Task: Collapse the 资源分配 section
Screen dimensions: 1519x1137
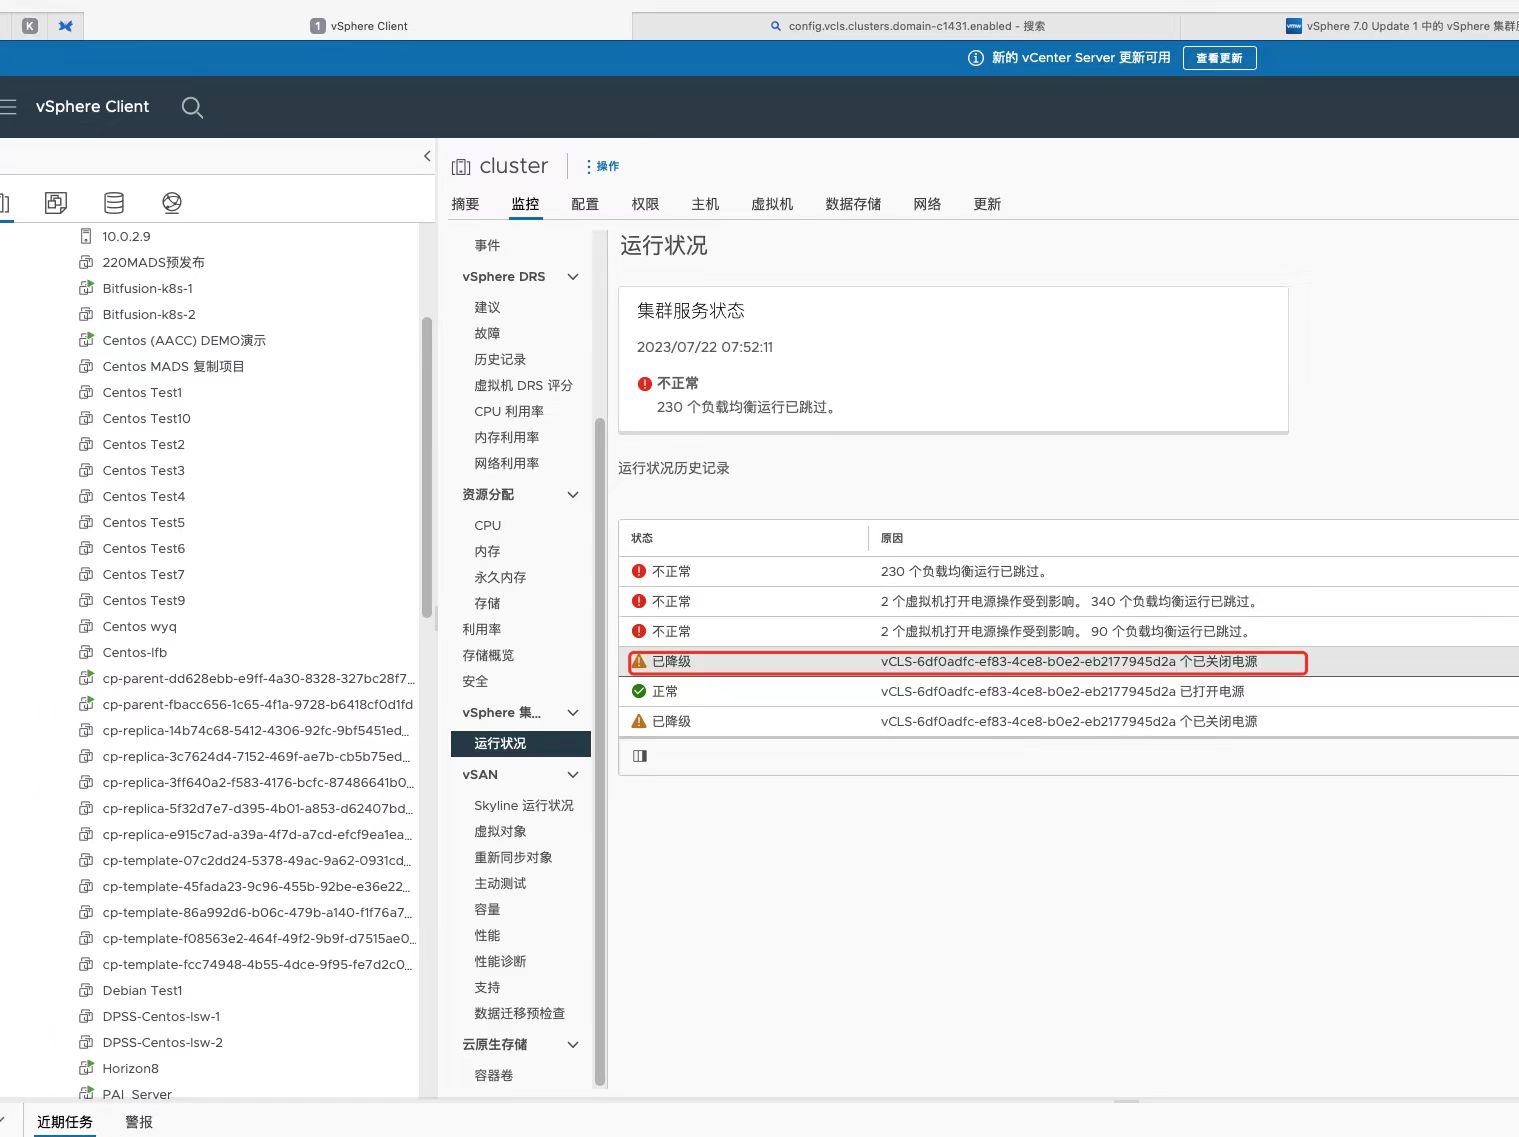Action: pyautogui.click(x=573, y=495)
